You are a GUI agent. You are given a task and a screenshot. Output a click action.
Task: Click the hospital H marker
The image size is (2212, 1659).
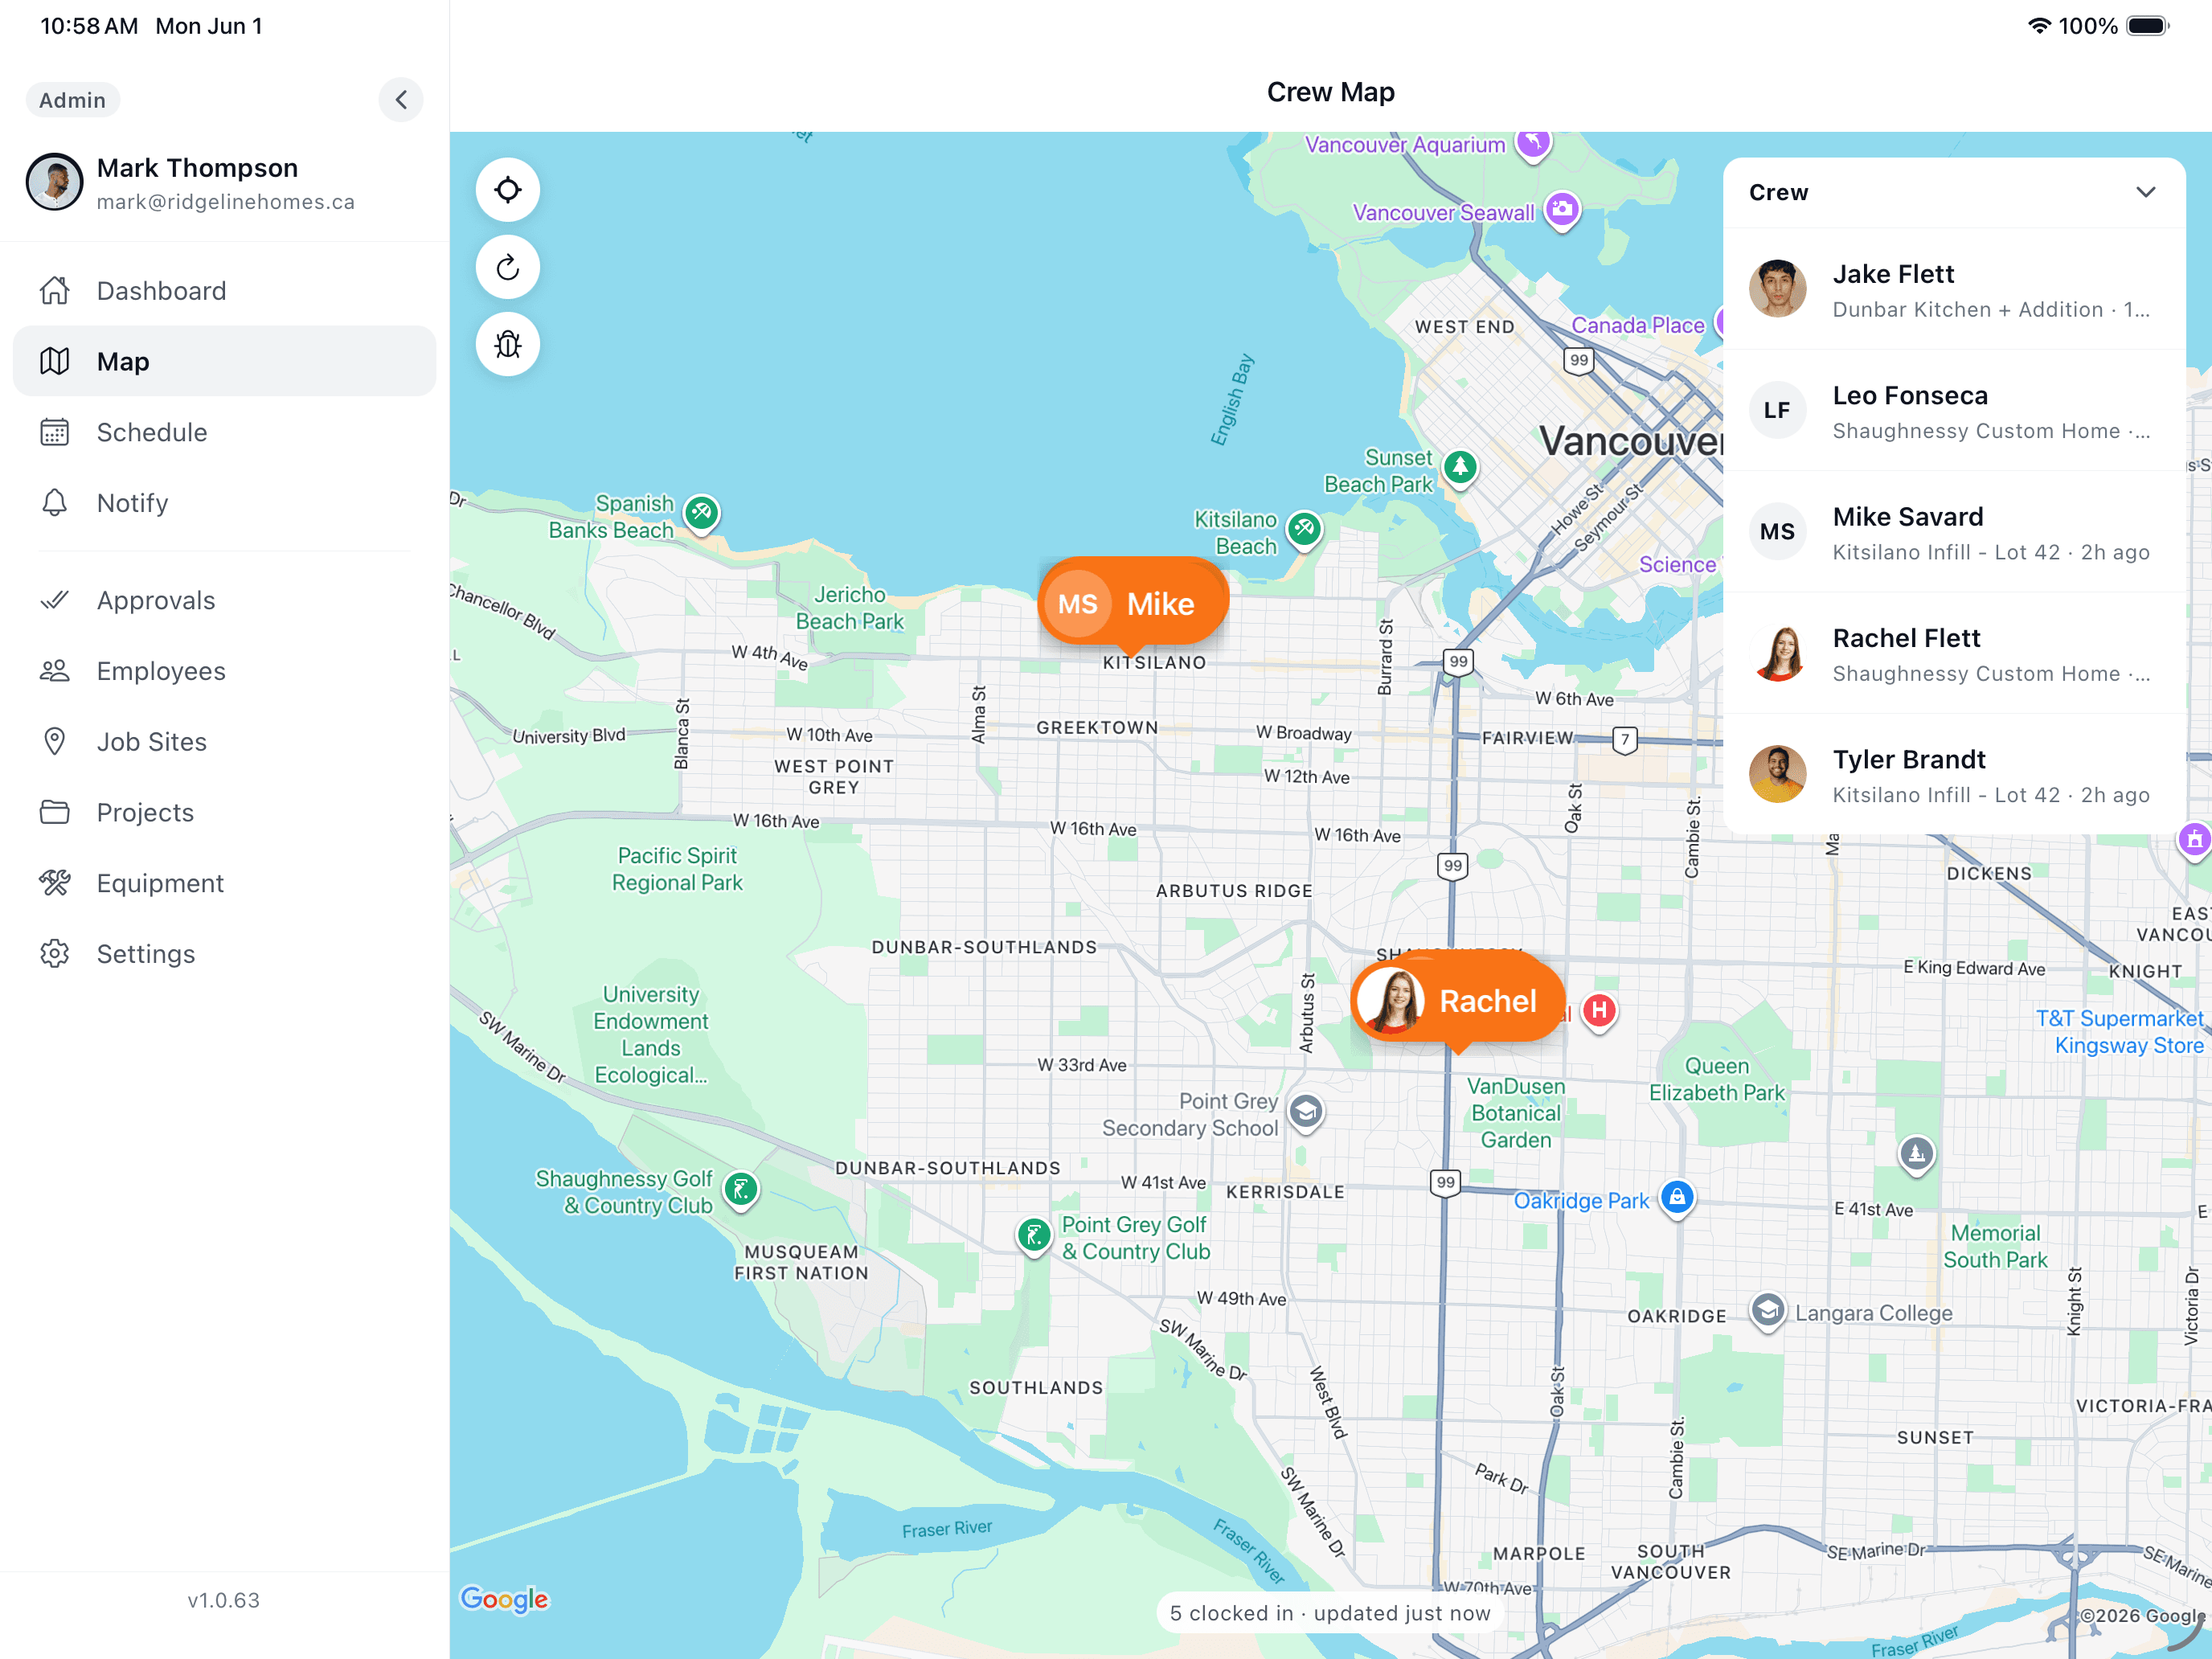(x=1599, y=1011)
